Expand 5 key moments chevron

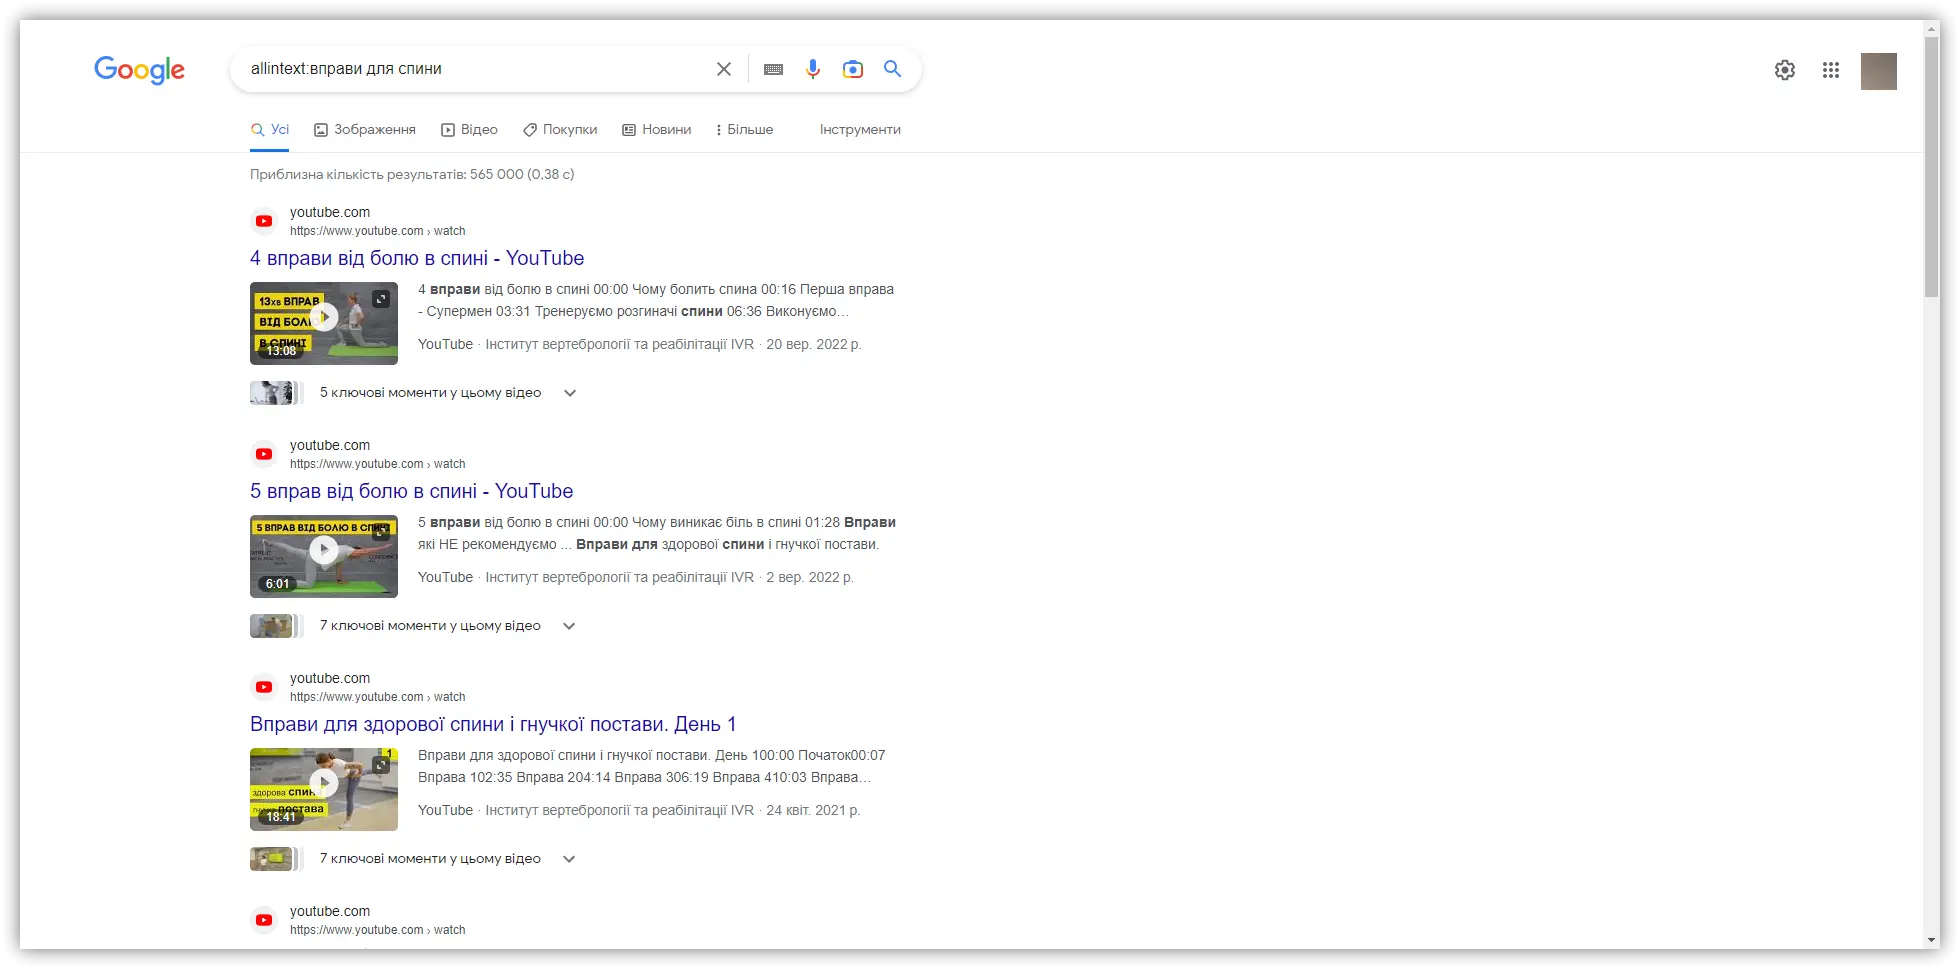pyautogui.click(x=570, y=393)
